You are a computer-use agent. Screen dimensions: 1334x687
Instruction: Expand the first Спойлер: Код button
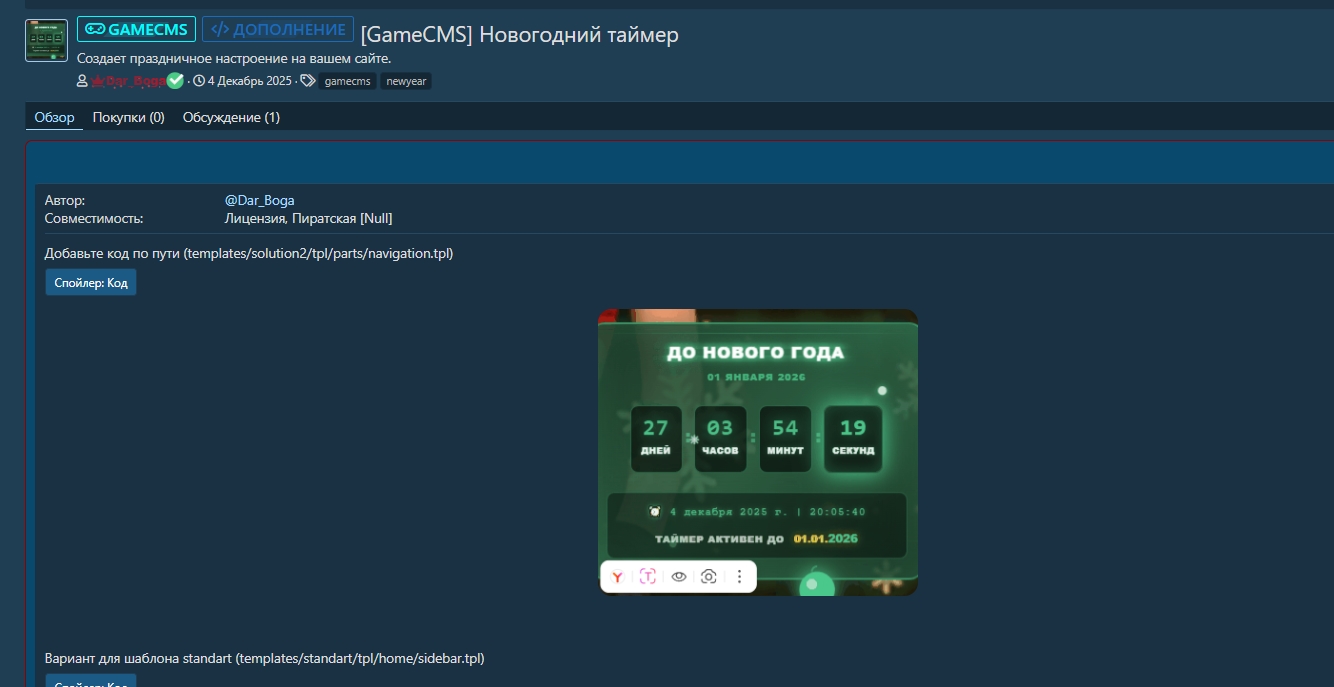coord(91,283)
